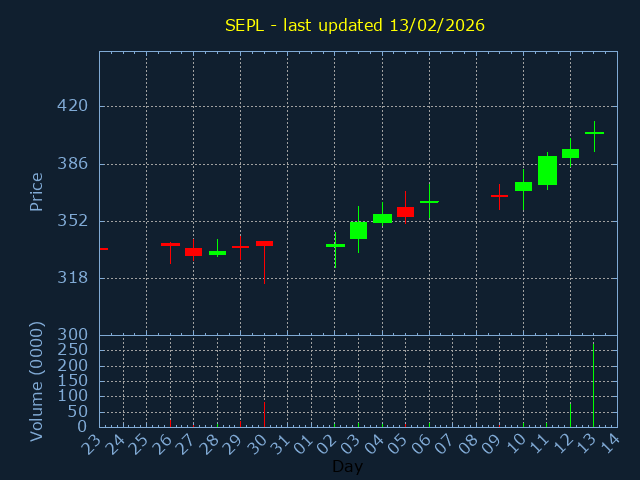The width and height of the screenshot is (640, 480).
Task: Click the large green candlestick on day 11
Action: [547, 170]
